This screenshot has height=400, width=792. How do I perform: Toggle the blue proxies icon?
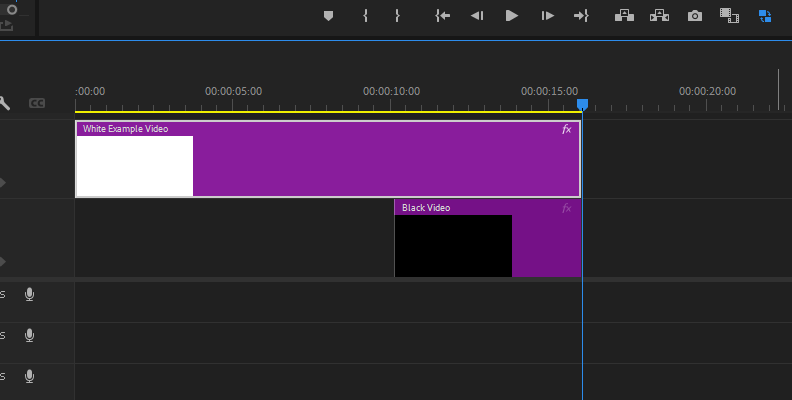[x=765, y=16]
